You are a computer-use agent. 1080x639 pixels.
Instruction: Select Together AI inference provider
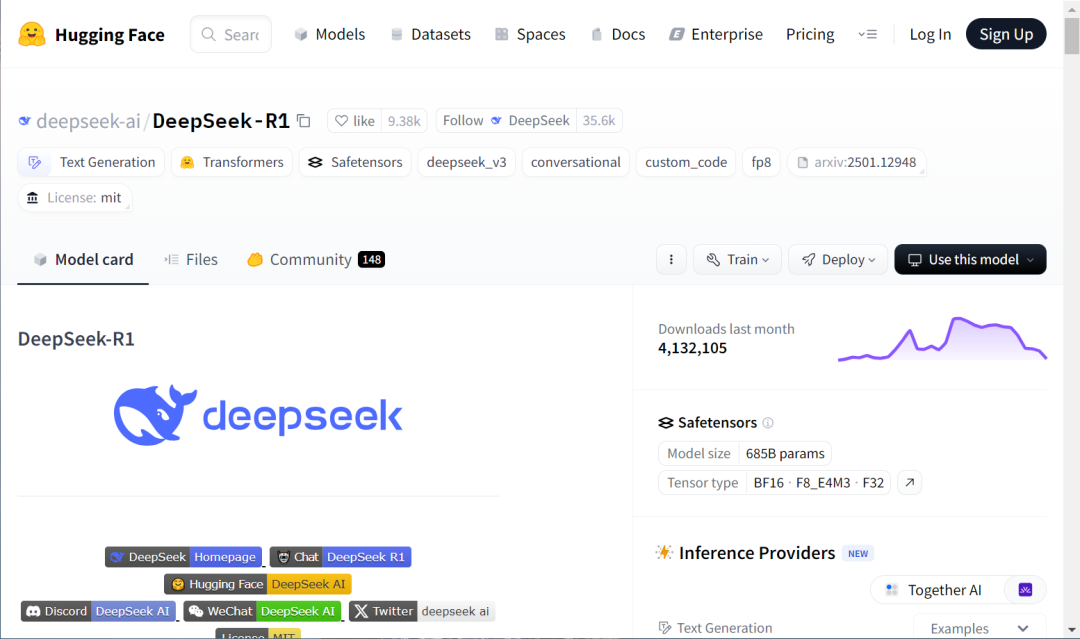click(937, 590)
